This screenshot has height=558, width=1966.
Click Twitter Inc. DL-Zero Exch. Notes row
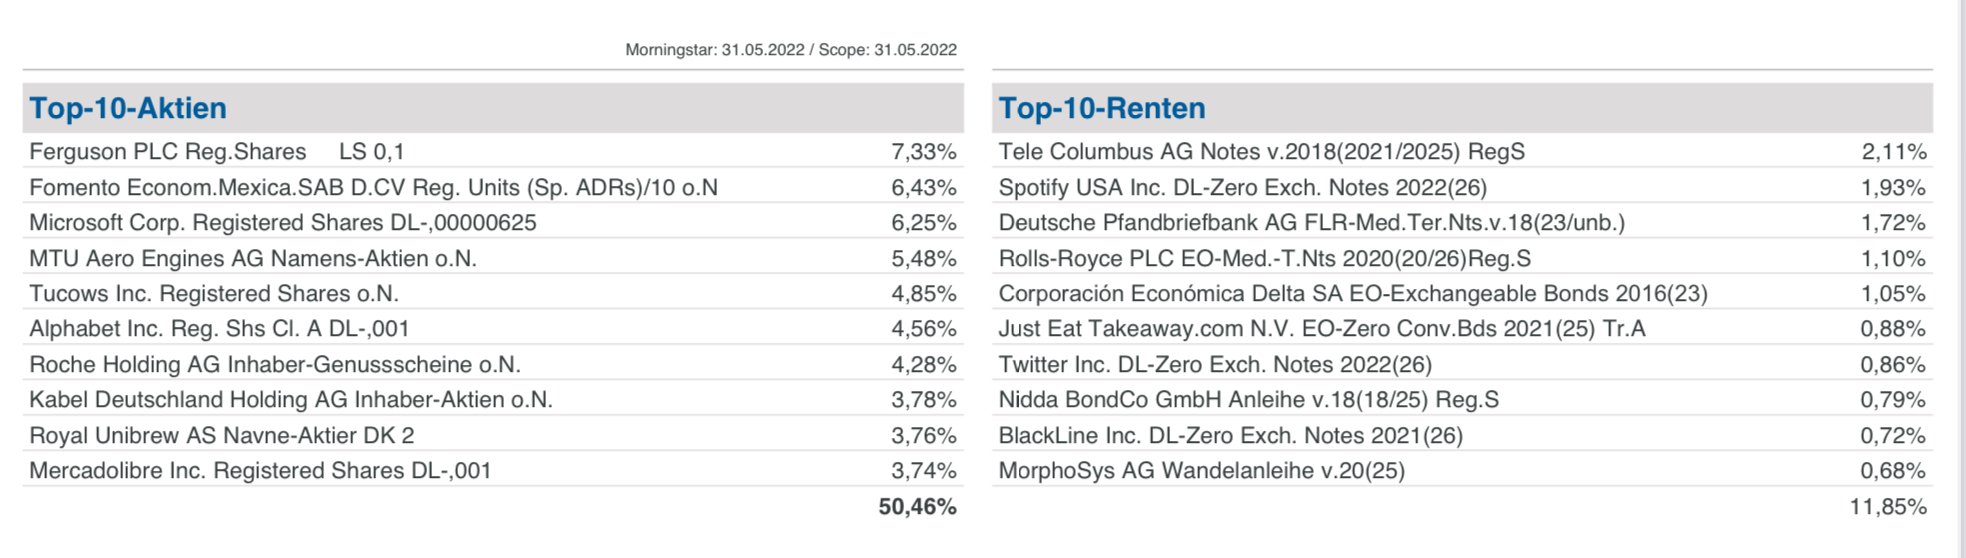tap(1215, 365)
